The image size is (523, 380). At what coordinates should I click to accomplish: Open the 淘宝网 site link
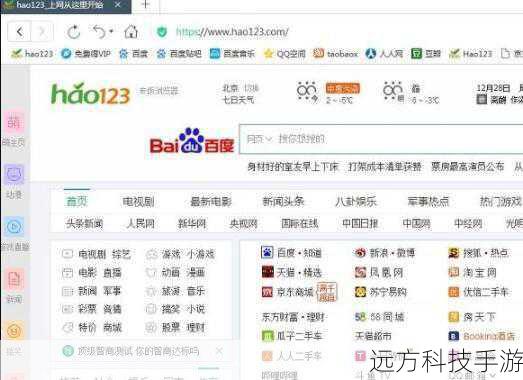pyautogui.click(x=473, y=273)
